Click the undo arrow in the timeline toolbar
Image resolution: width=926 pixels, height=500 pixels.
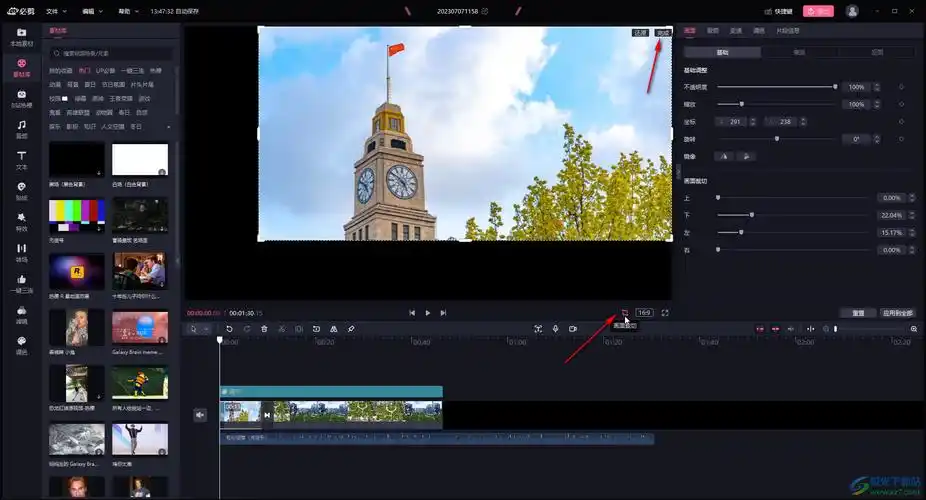point(229,329)
